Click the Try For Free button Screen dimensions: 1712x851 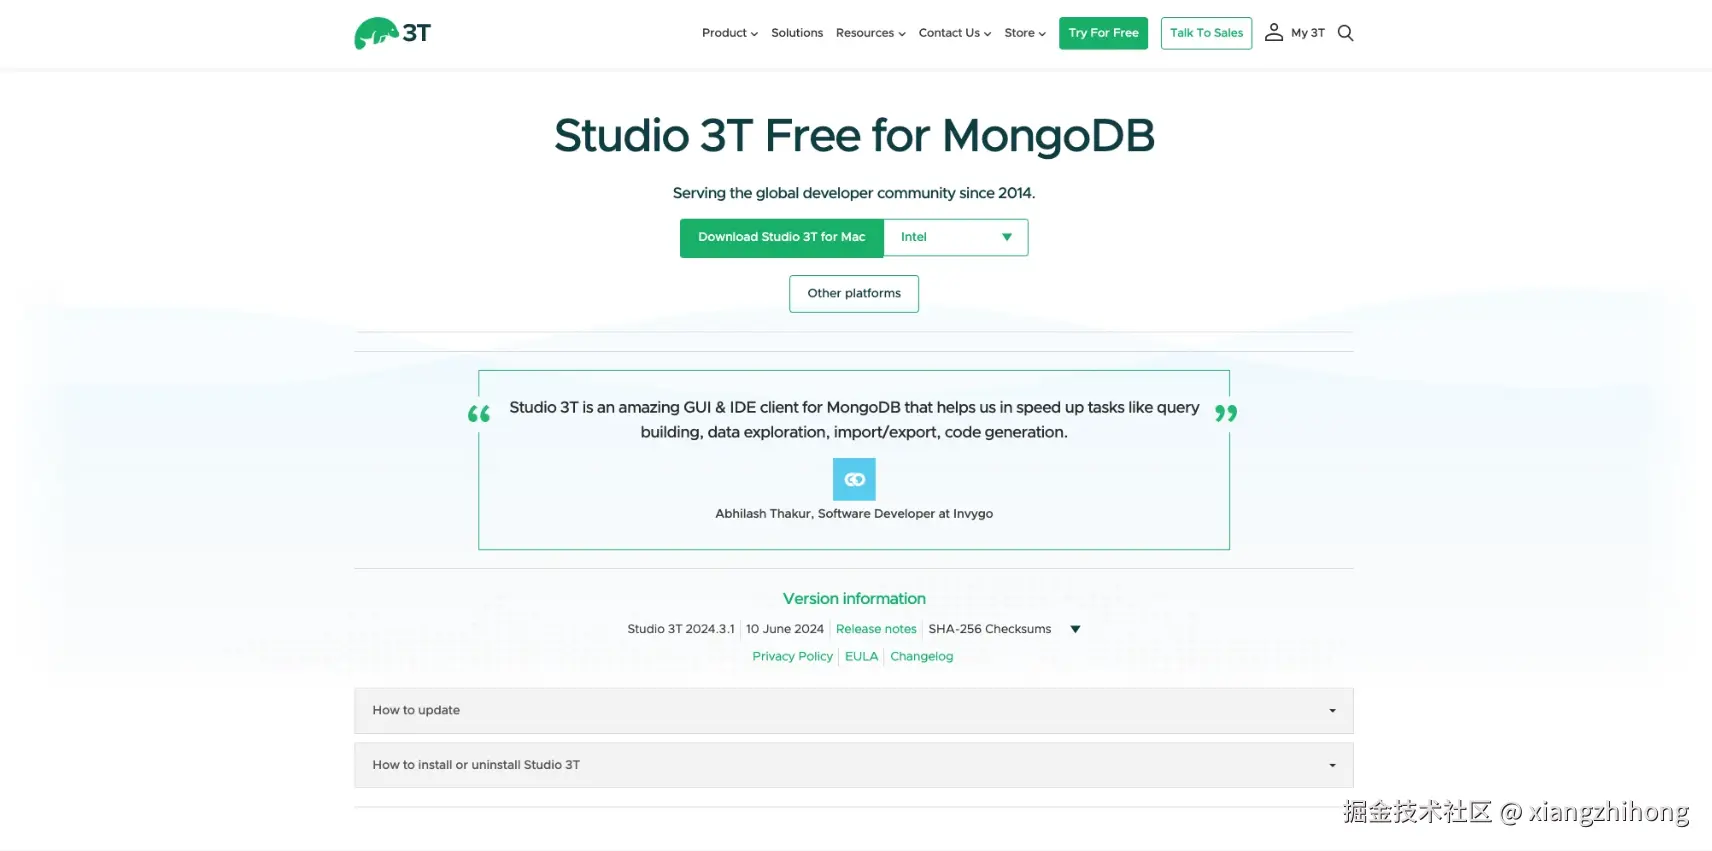click(1103, 33)
